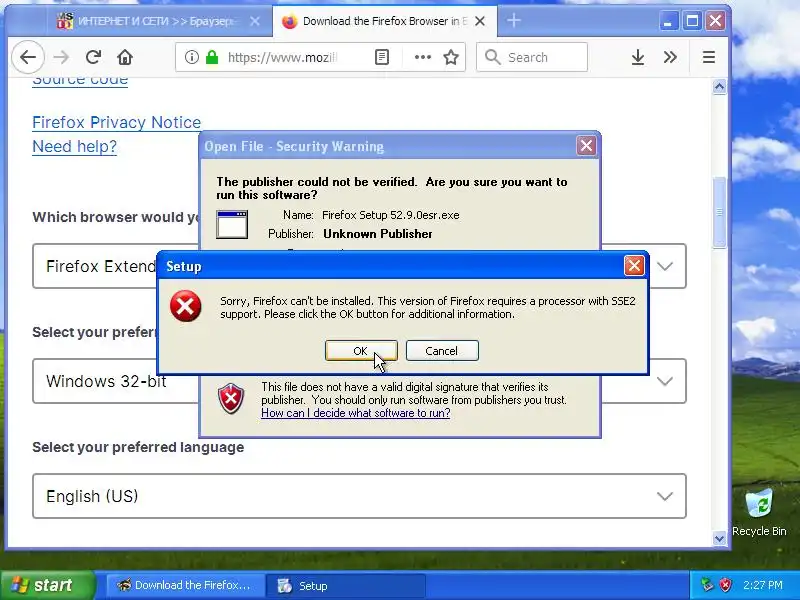The image size is (800, 600).
Task: Click OK in the Setup error dialog
Action: pos(361,351)
